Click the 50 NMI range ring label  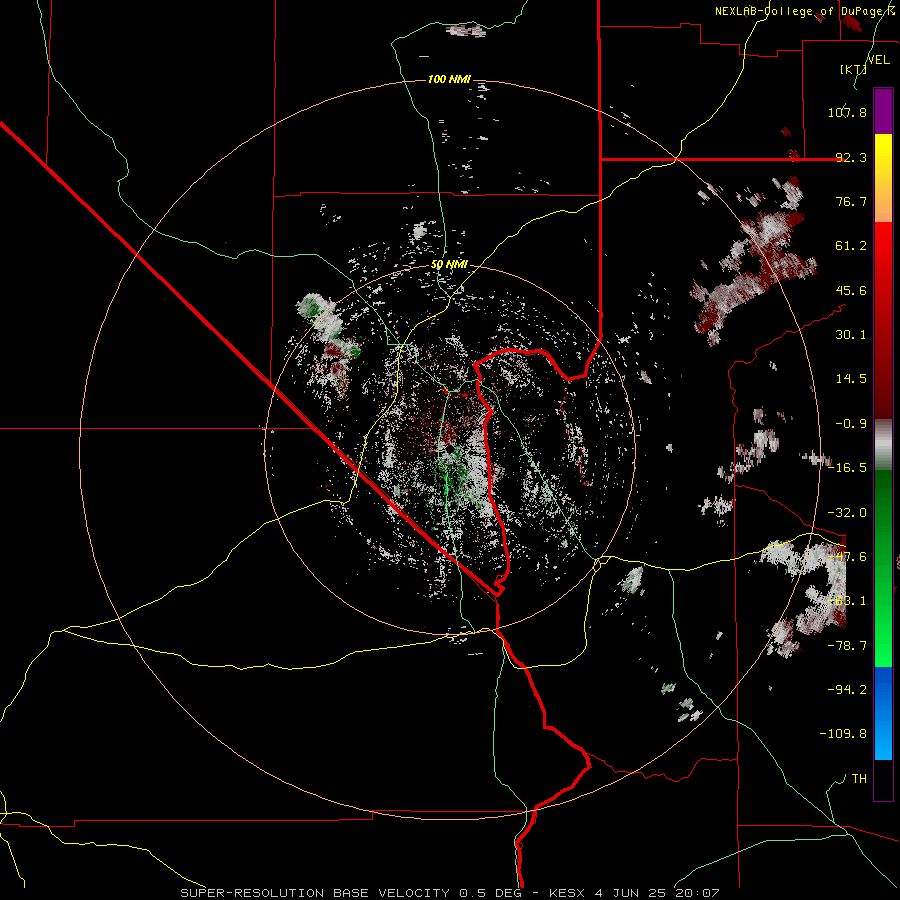click(x=449, y=264)
